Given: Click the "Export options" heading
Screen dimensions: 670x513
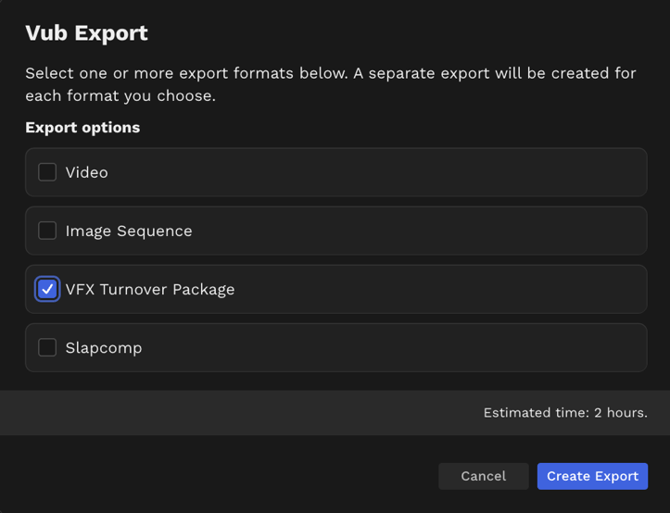Looking at the screenshot, I should click(82, 127).
